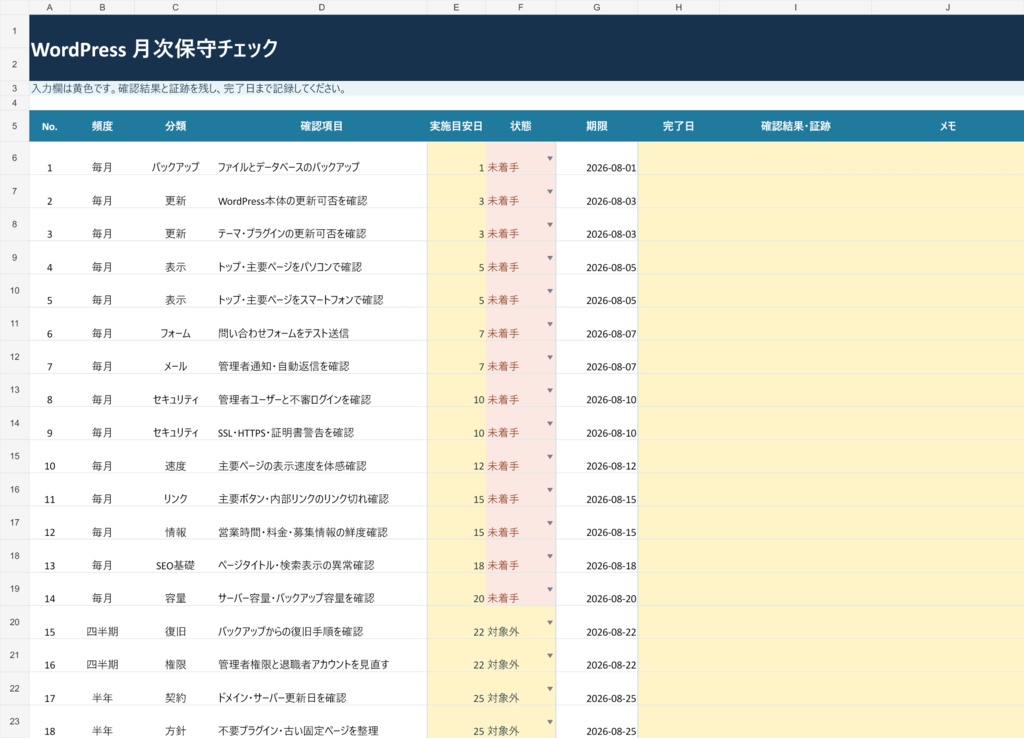
Task: Click deadline cell 2026-08-01
Action: pos(596,159)
